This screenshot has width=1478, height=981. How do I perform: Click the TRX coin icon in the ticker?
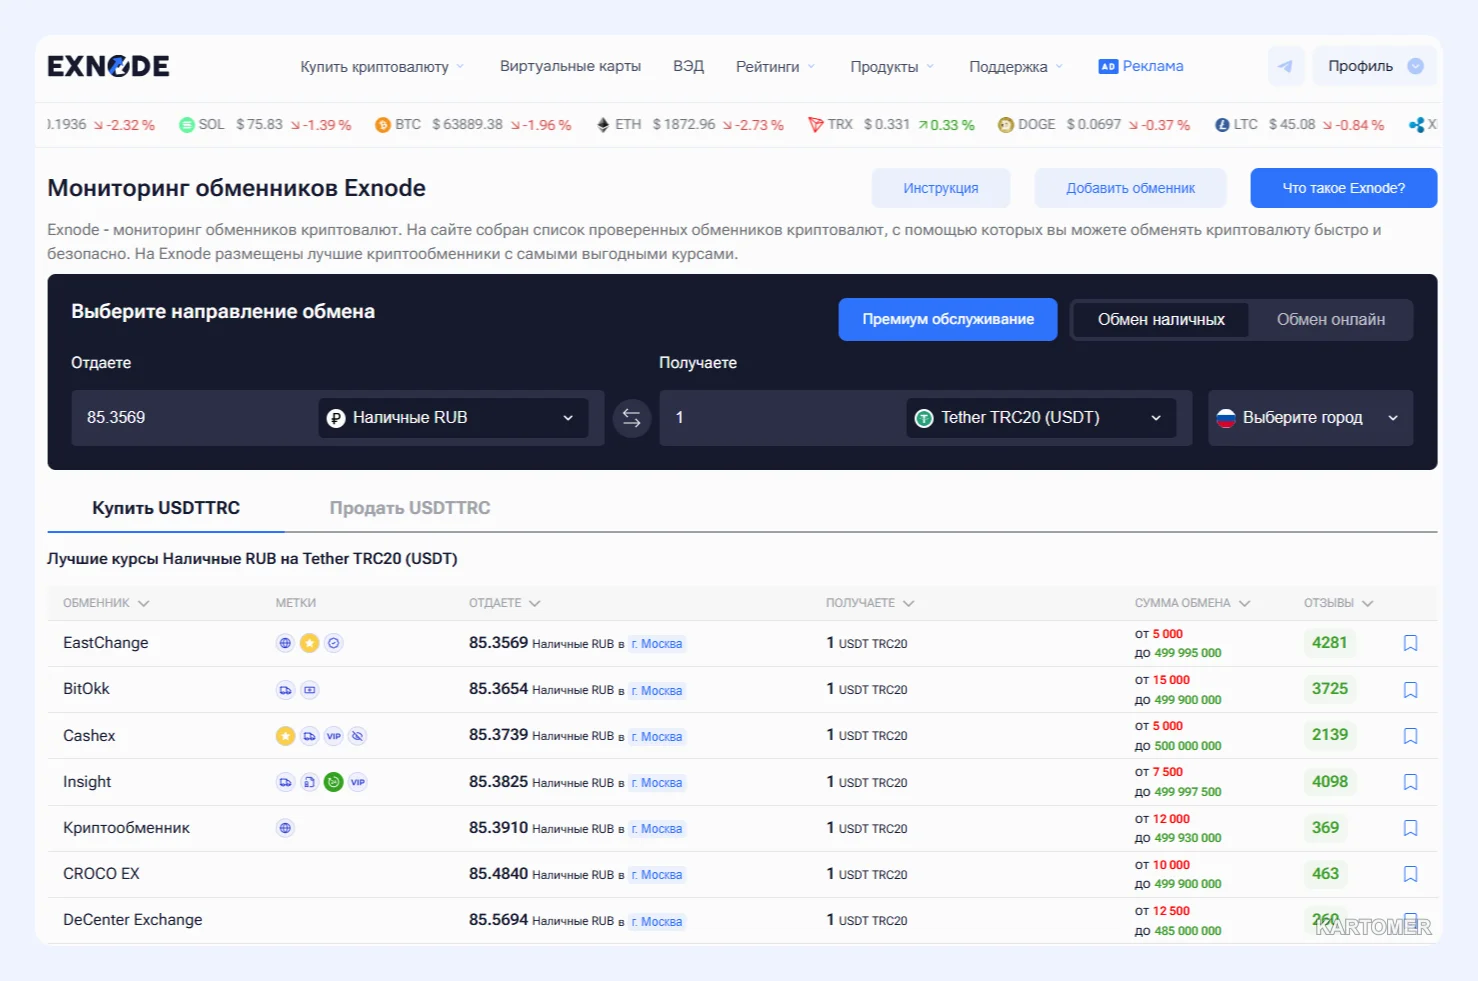tap(816, 125)
